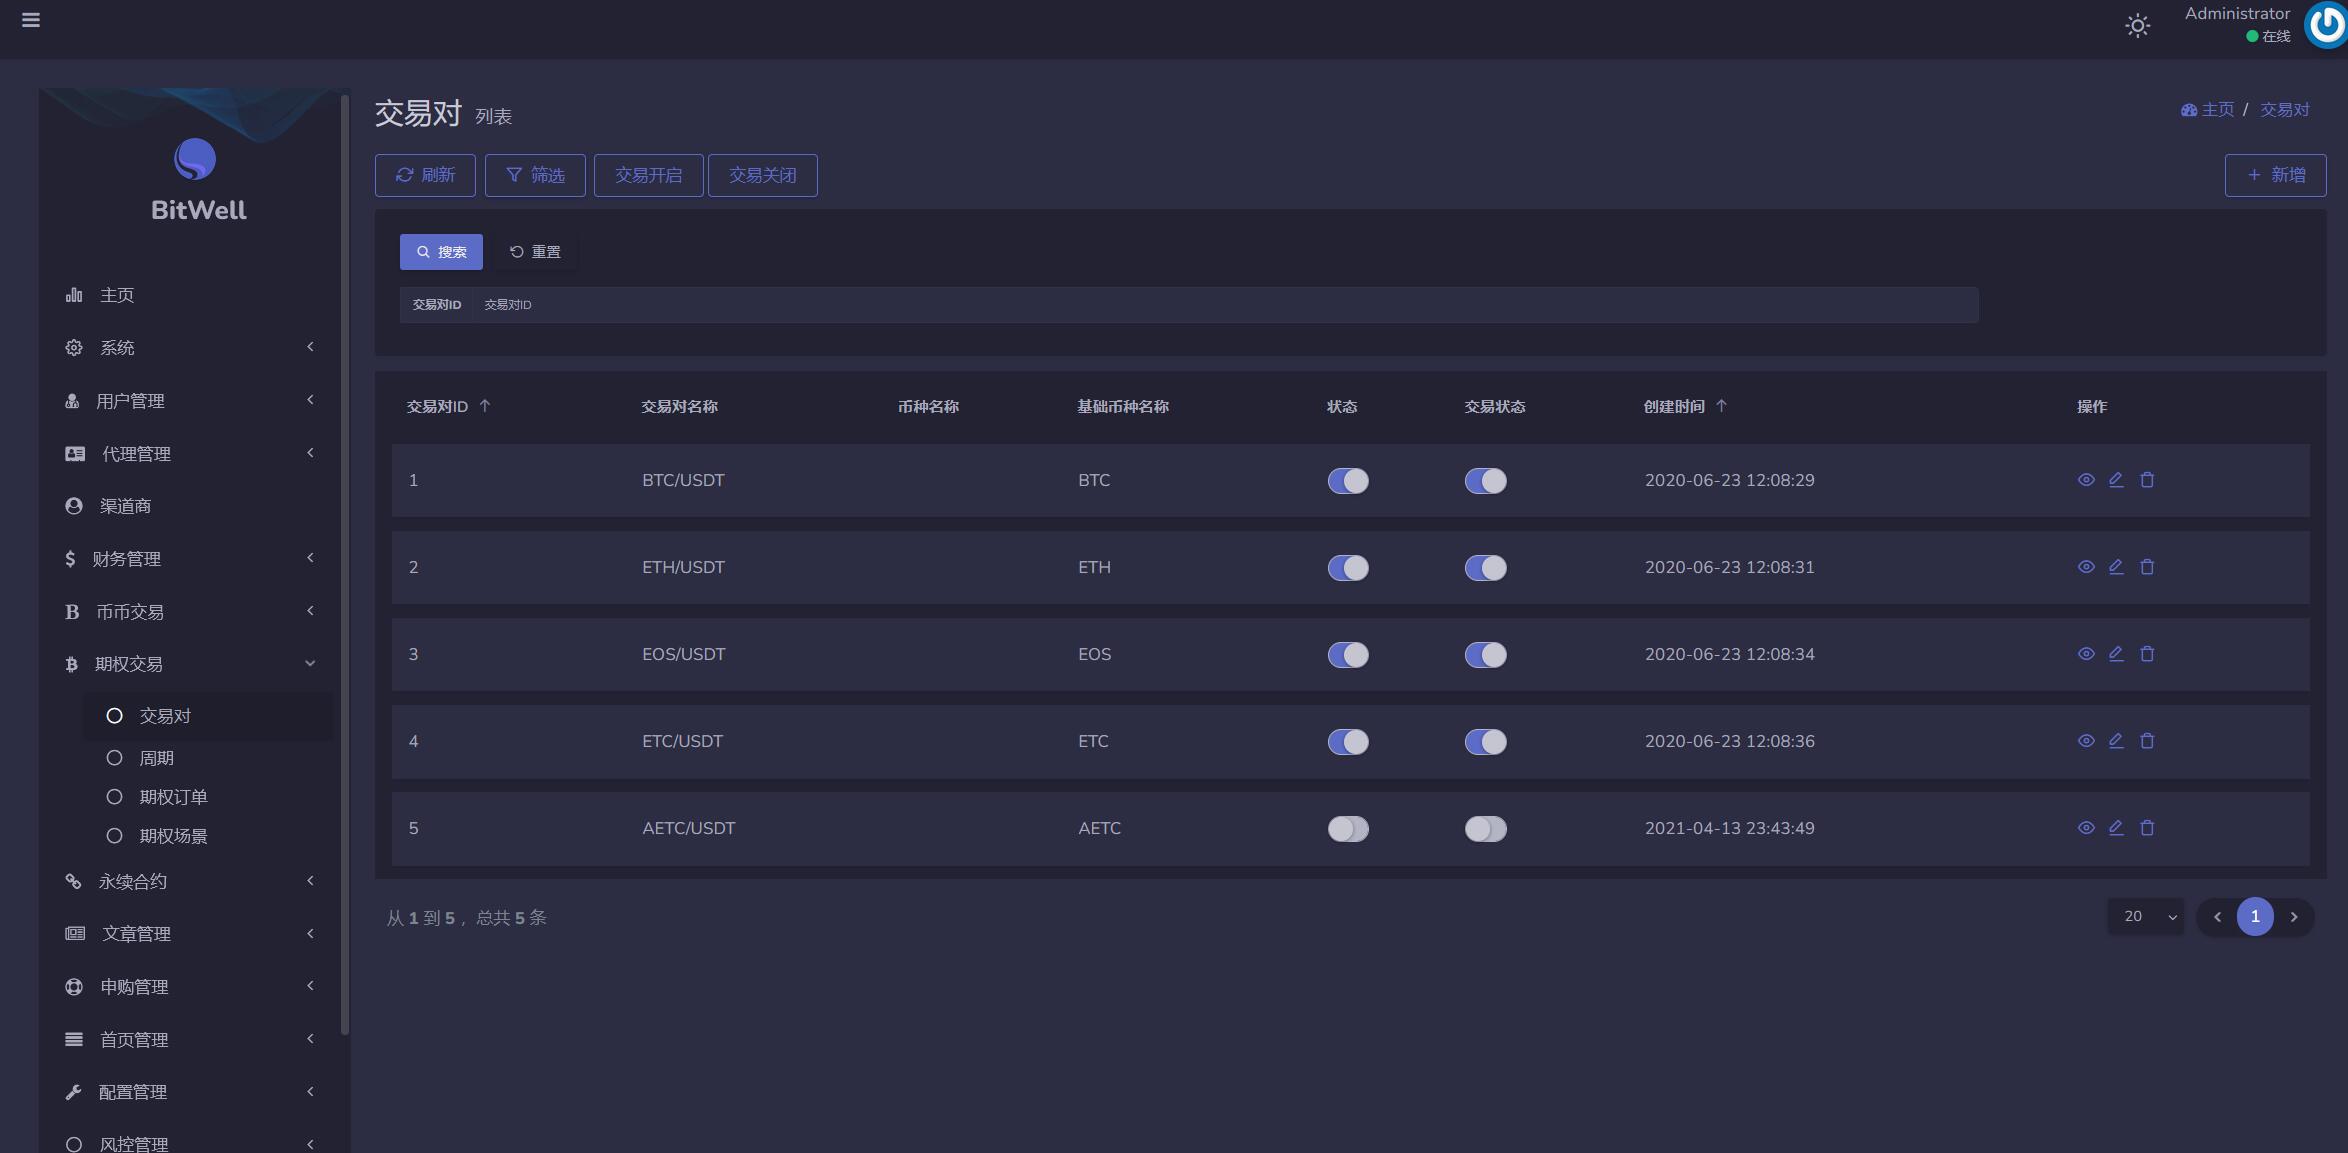Edit the AETC/USDT trading pair

[2116, 828]
